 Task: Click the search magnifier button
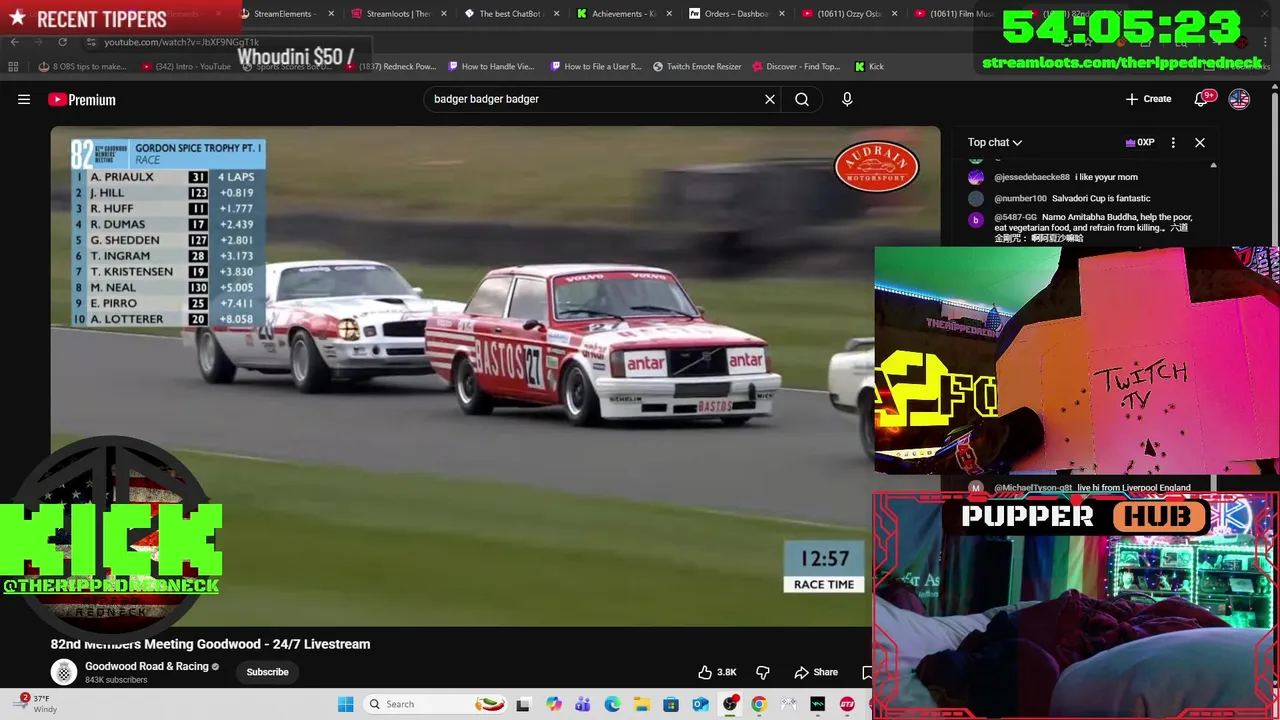[802, 99]
